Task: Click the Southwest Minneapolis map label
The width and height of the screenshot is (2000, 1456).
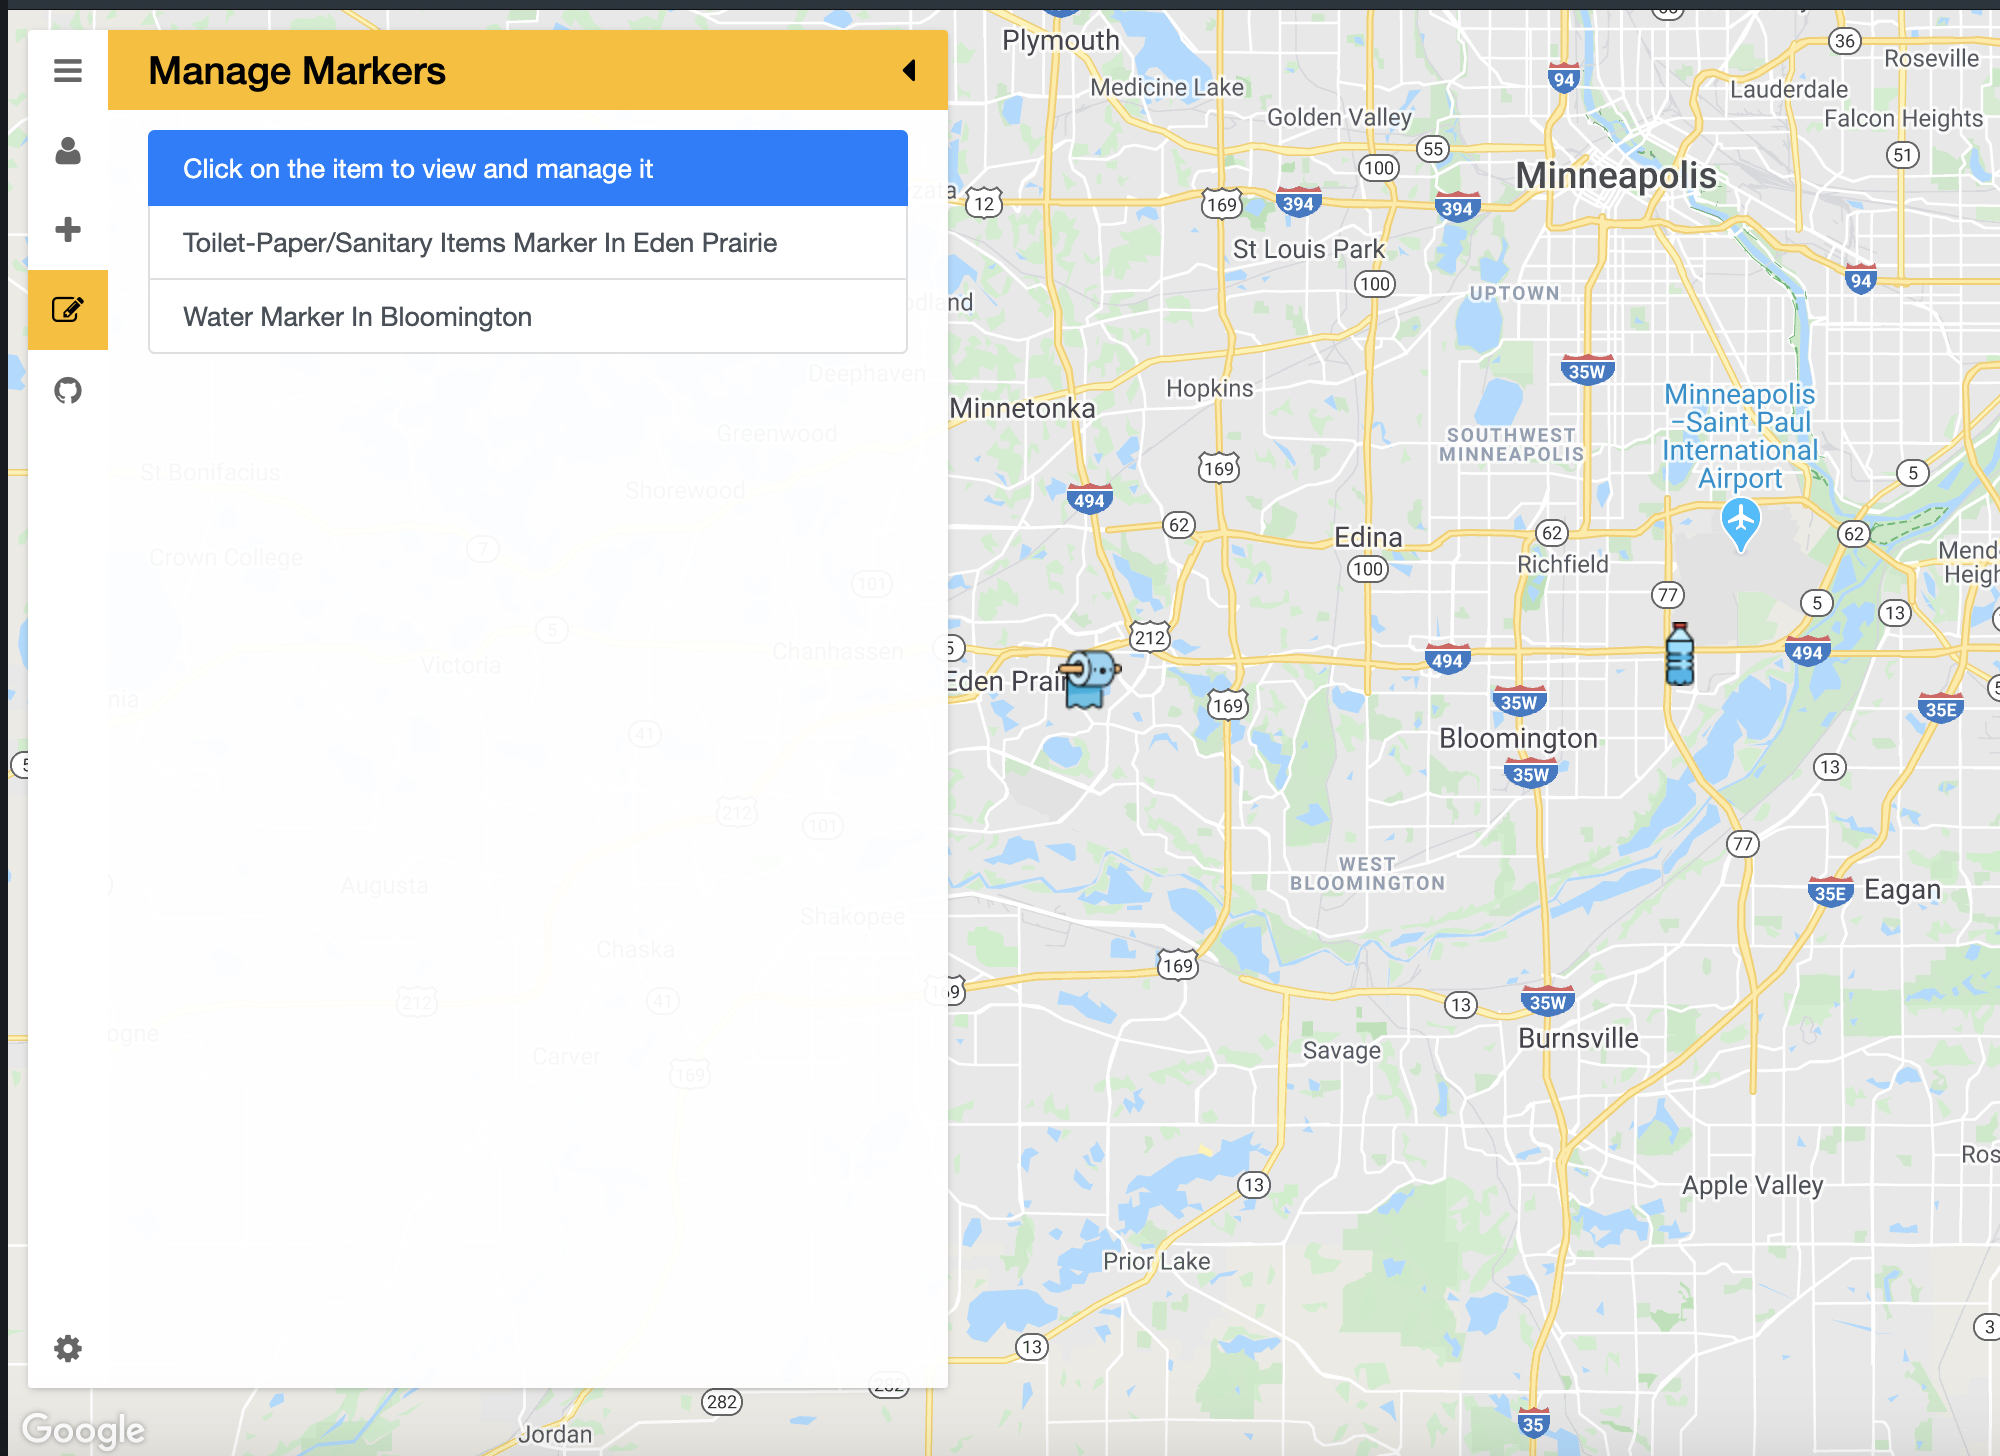Action: [x=1511, y=444]
